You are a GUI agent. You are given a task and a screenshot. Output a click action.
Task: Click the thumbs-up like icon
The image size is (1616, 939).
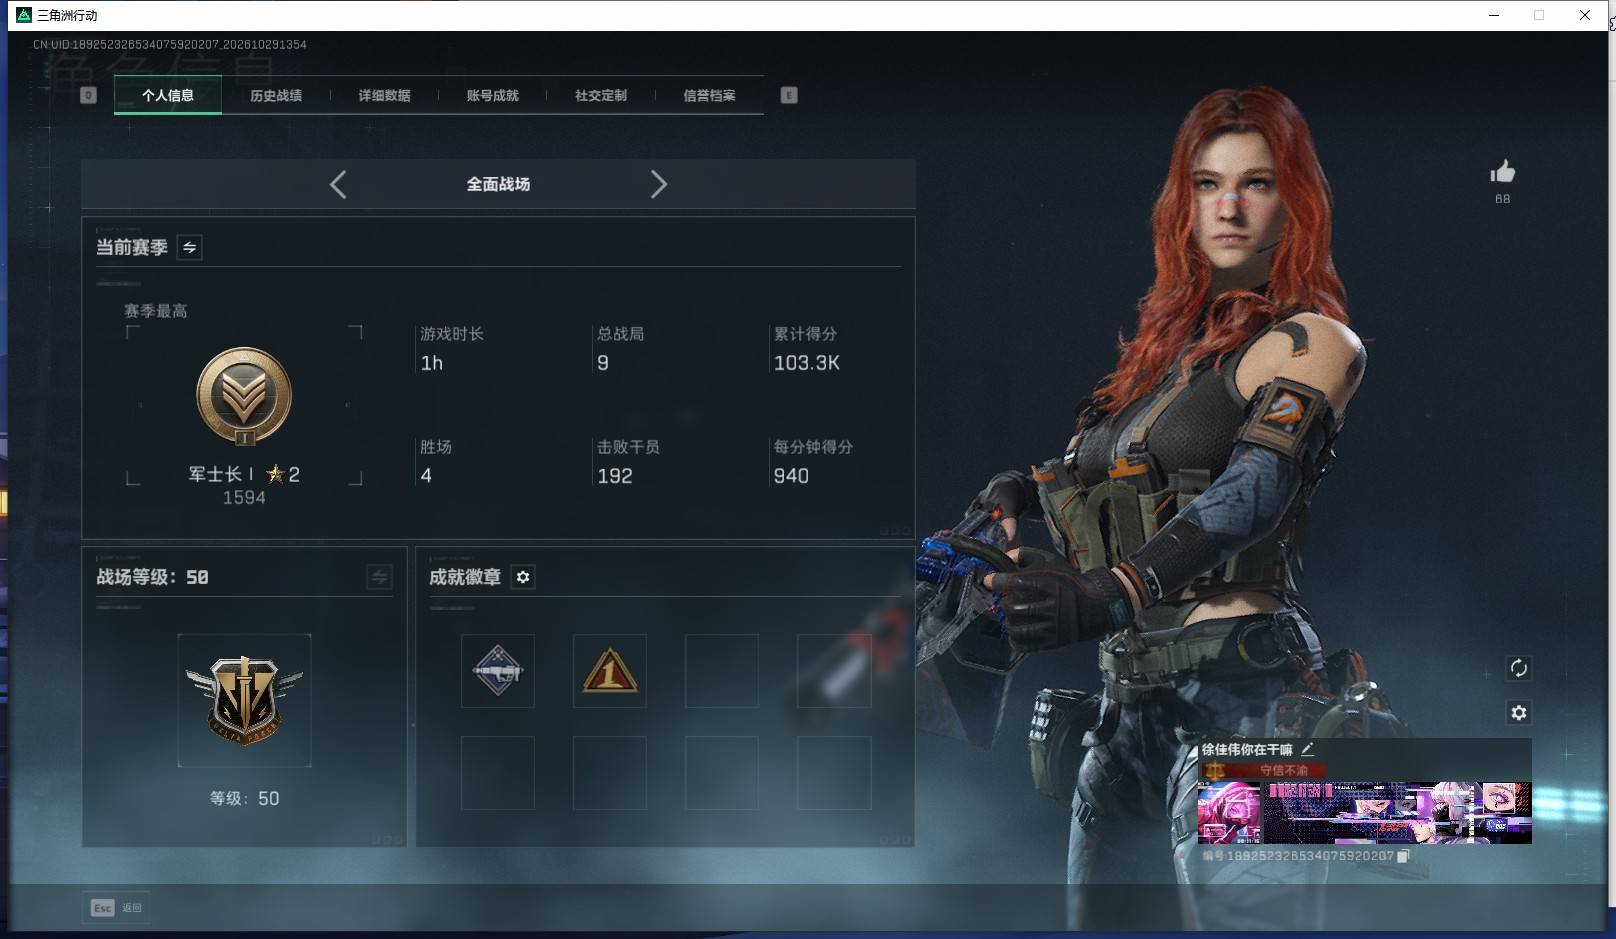(1502, 172)
